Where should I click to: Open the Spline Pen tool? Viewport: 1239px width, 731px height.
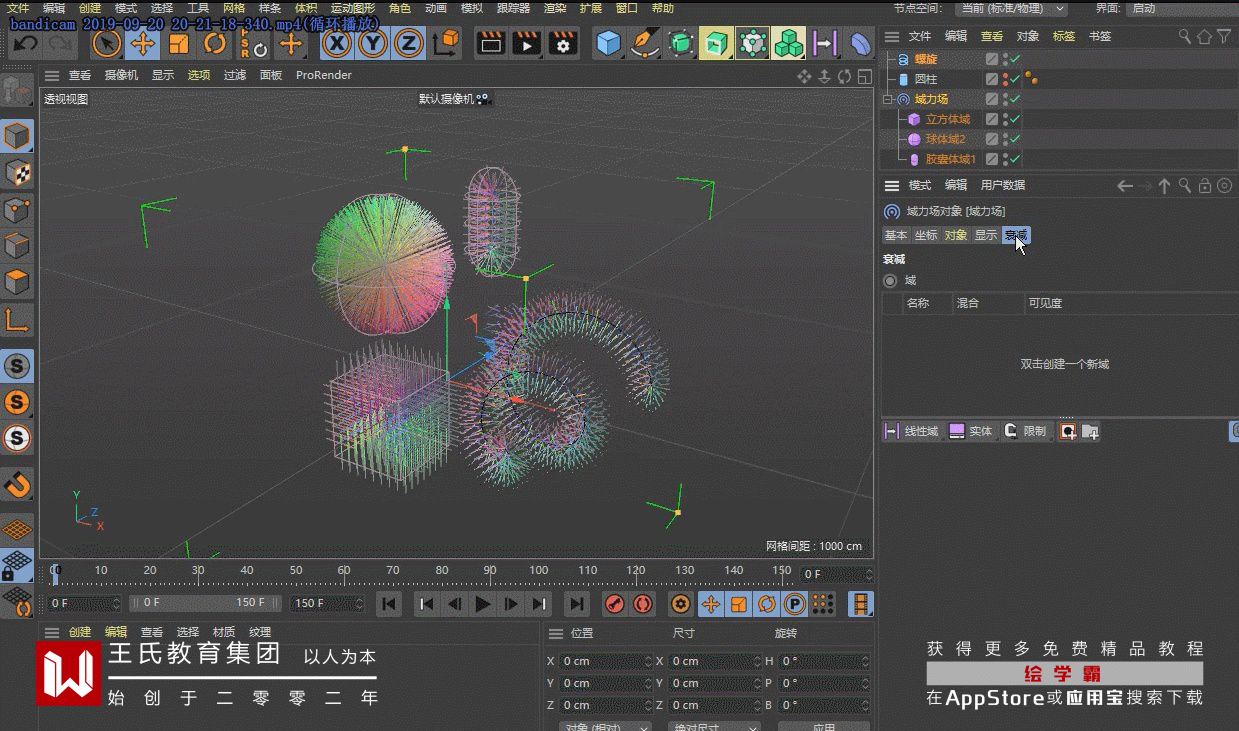pyautogui.click(x=645, y=44)
